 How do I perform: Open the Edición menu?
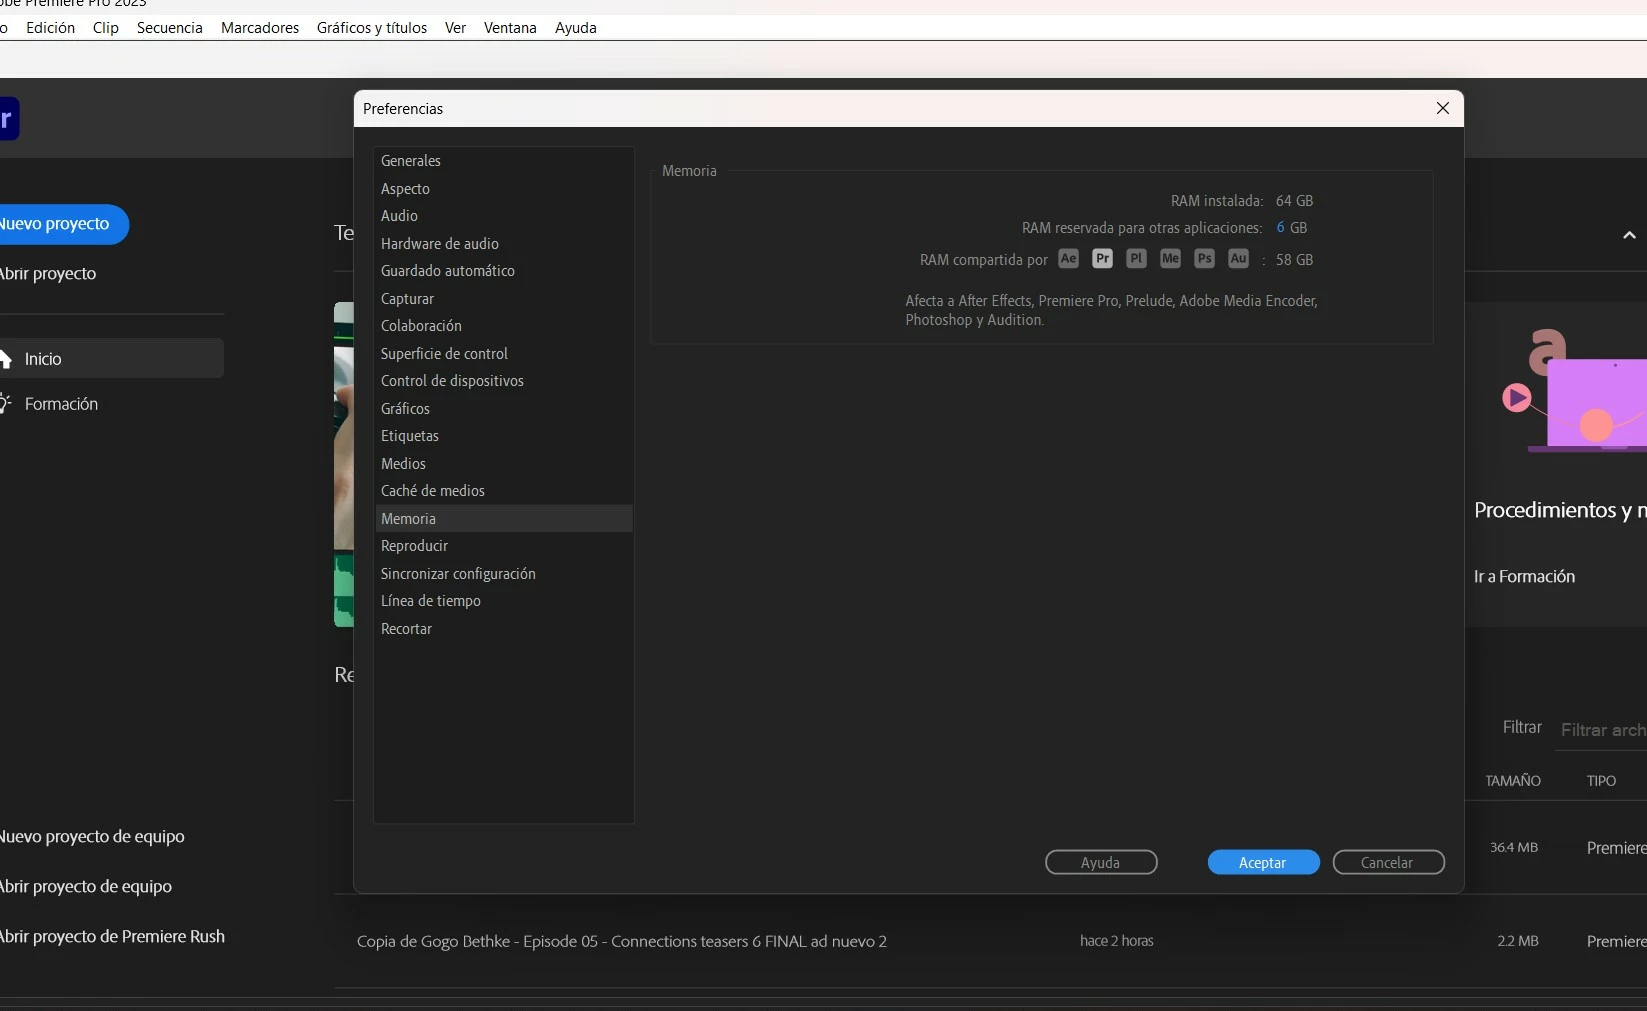tap(50, 28)
